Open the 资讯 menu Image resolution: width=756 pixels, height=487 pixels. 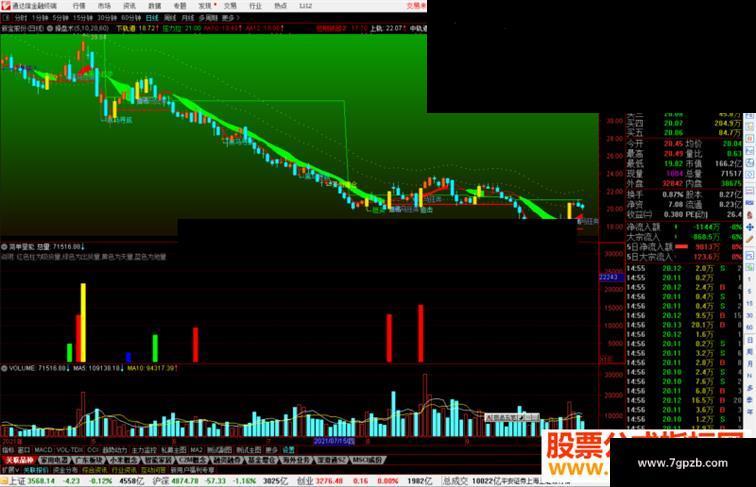click(129, 6)
